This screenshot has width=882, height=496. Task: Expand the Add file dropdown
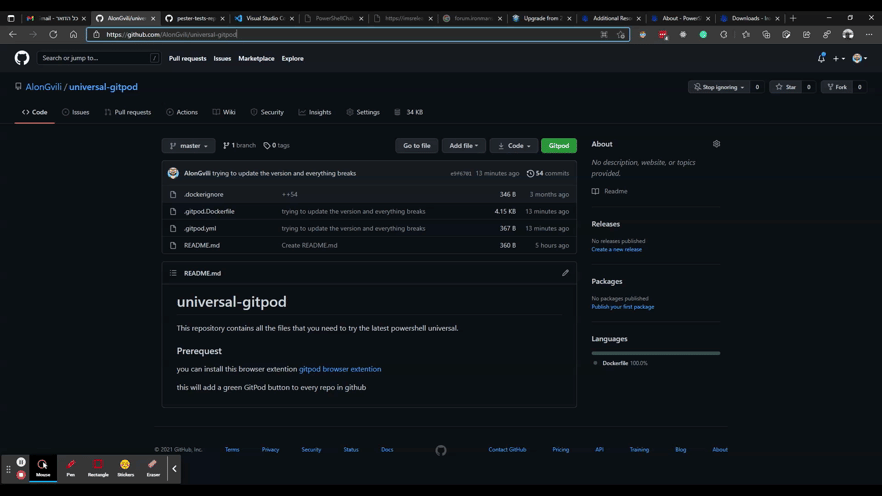tap(464, 146)
